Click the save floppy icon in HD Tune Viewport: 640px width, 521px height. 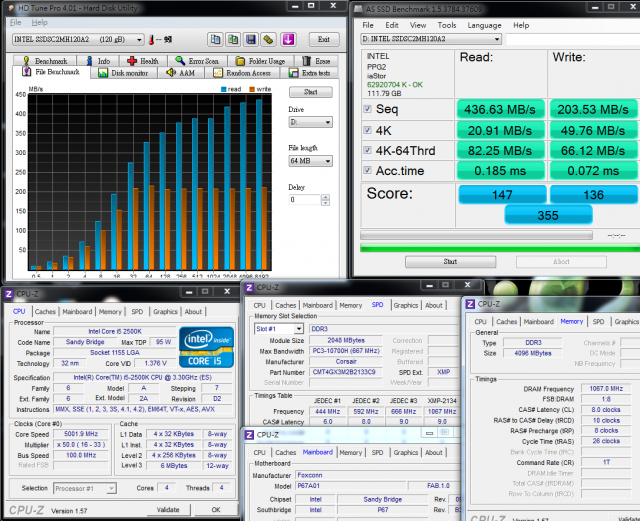(x=251, y=40)
